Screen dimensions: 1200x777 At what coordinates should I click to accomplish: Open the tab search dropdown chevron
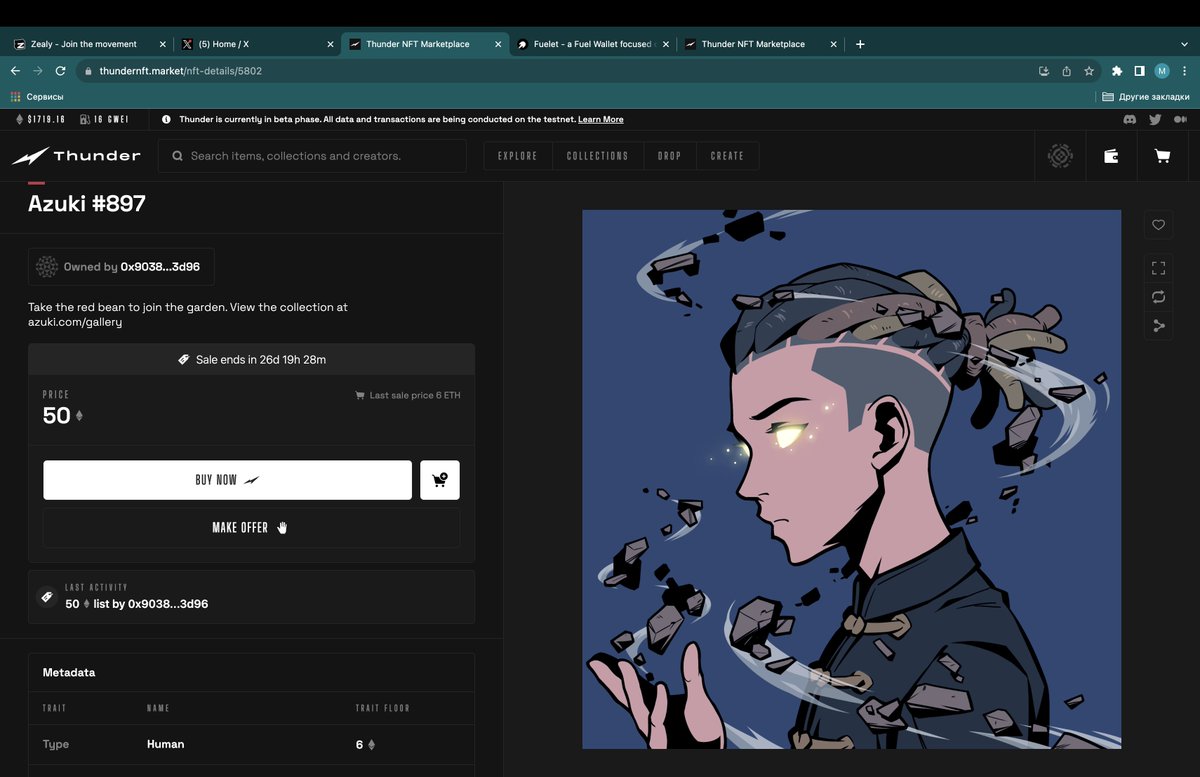pos(1185,44)
